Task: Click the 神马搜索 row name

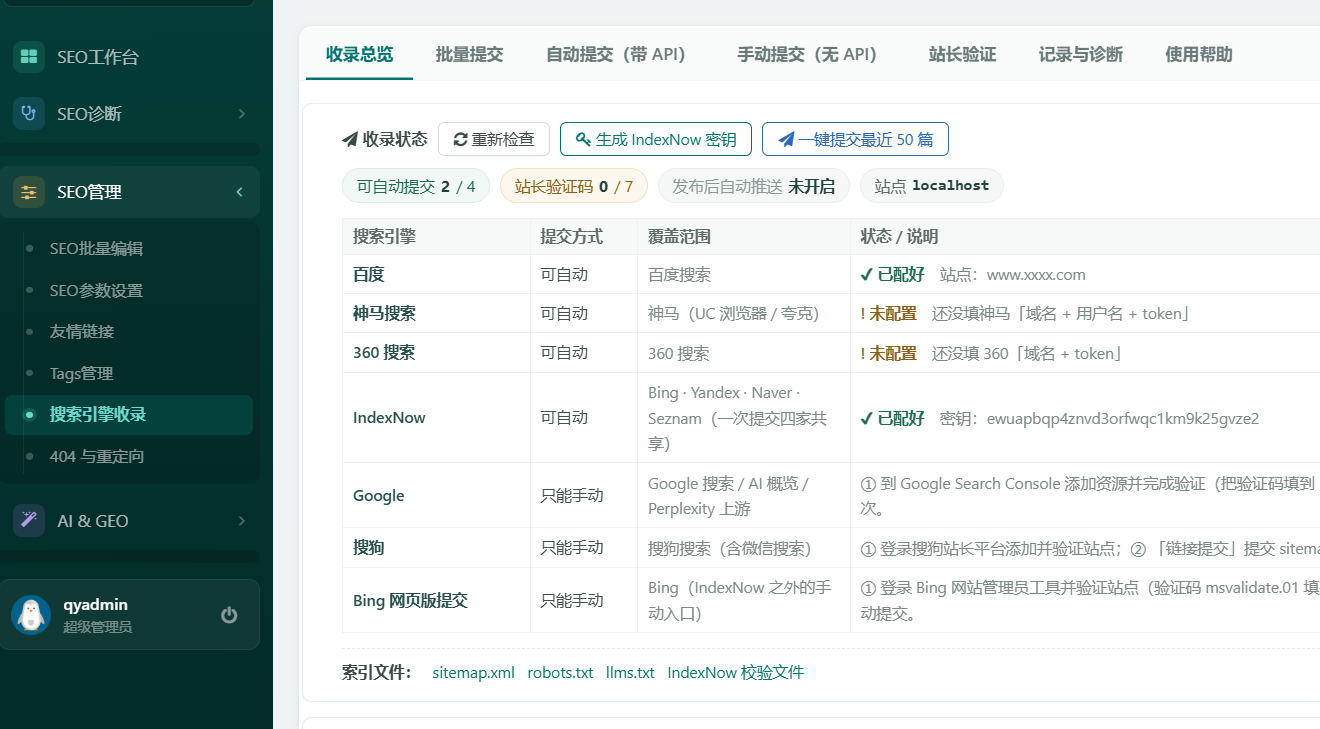Action: click(x=384, y=313)
